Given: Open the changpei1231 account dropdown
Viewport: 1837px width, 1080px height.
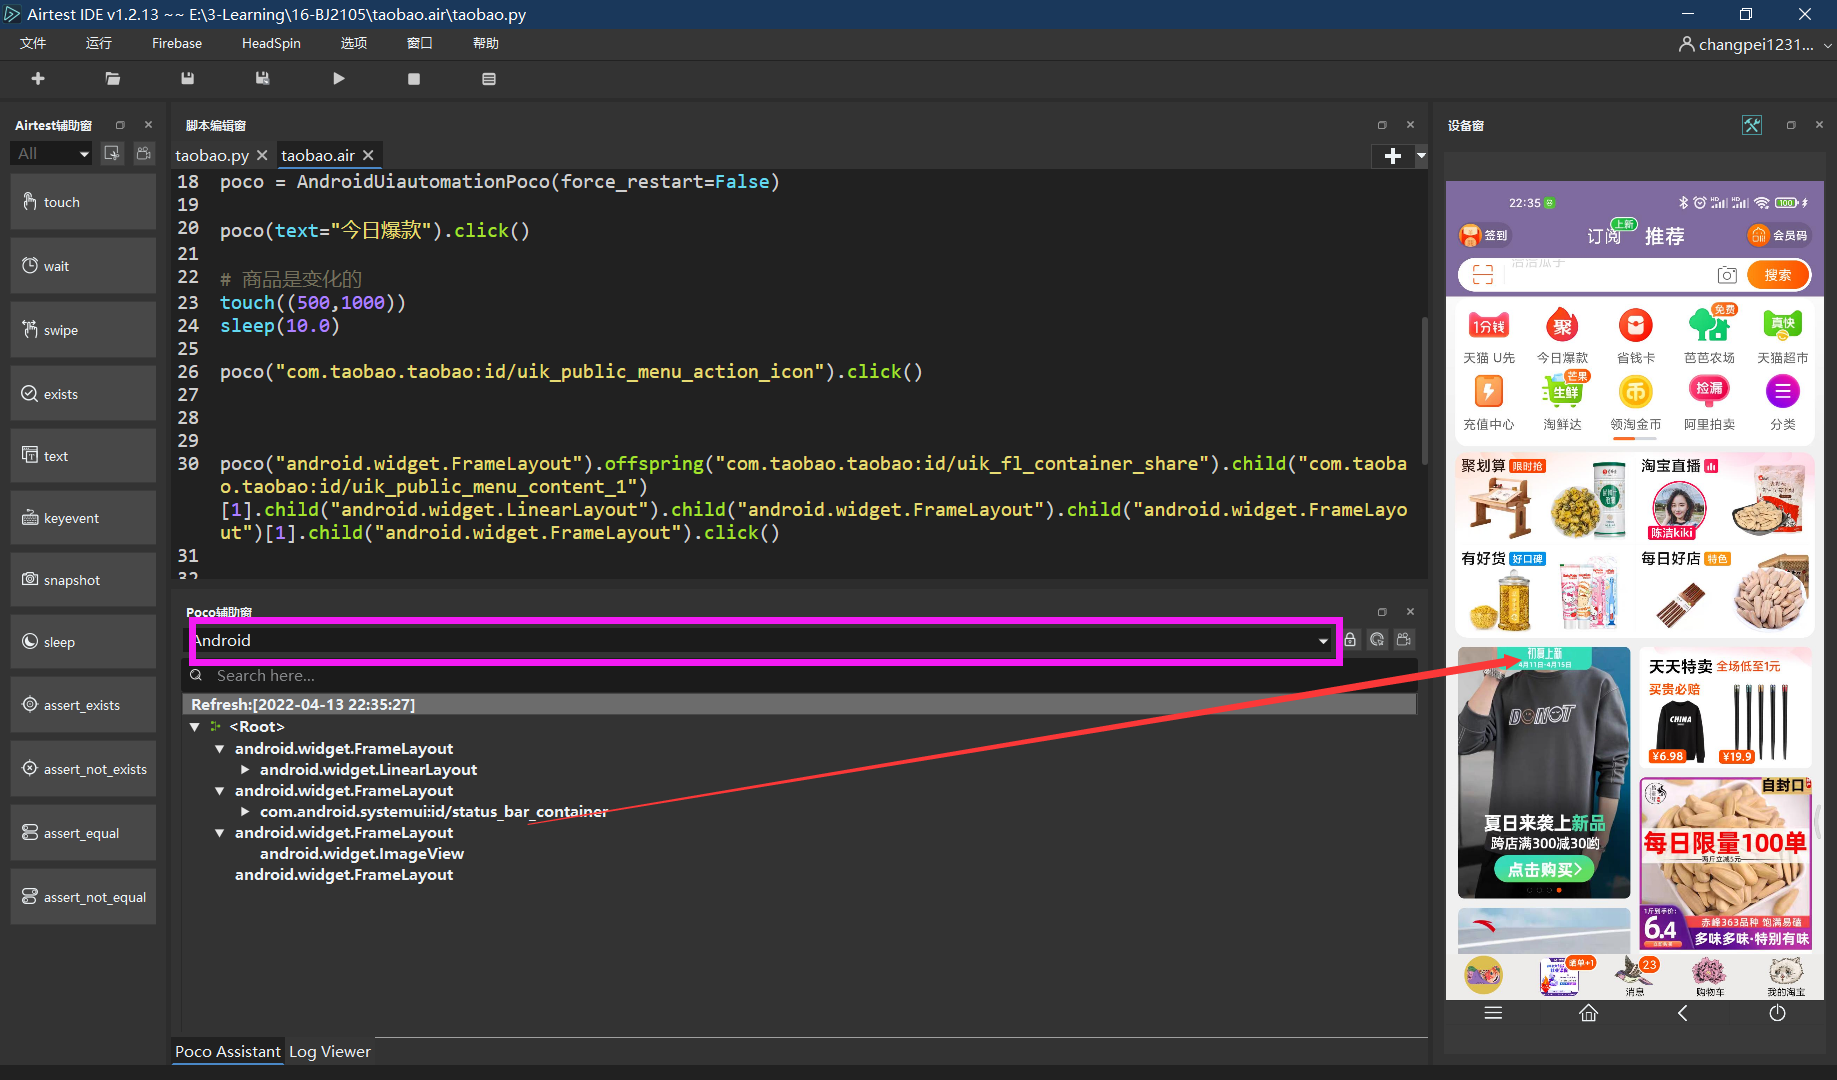Looking at the screenshot, I should [1756, 44].
